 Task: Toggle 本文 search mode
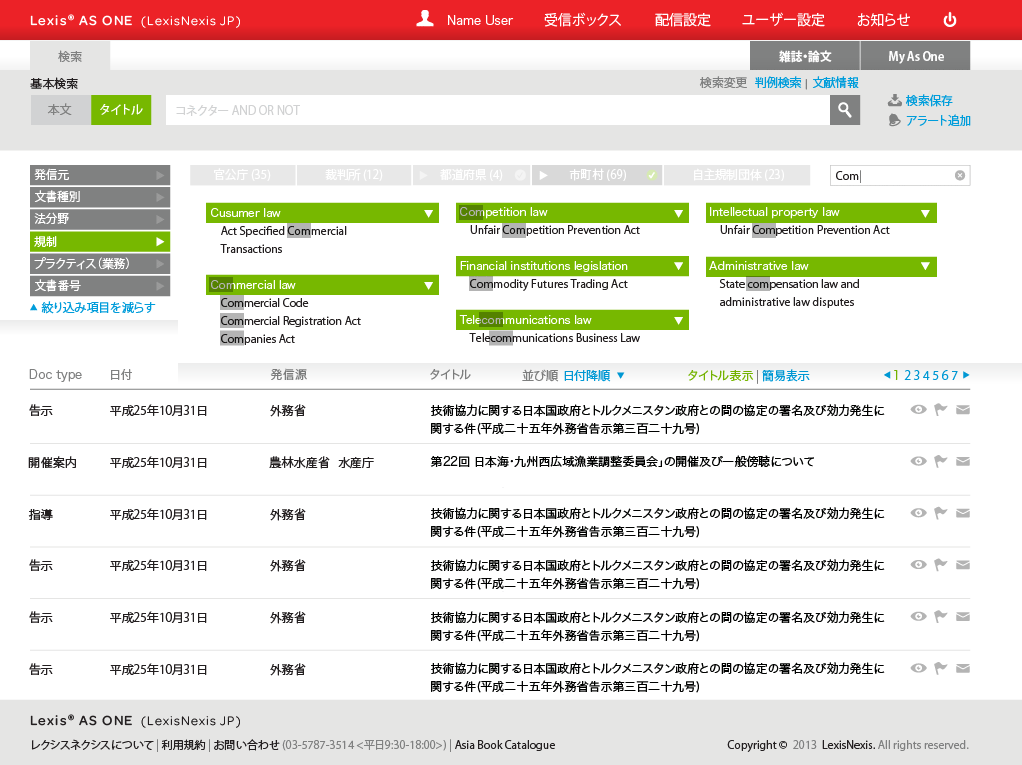(x=60, y=110)
